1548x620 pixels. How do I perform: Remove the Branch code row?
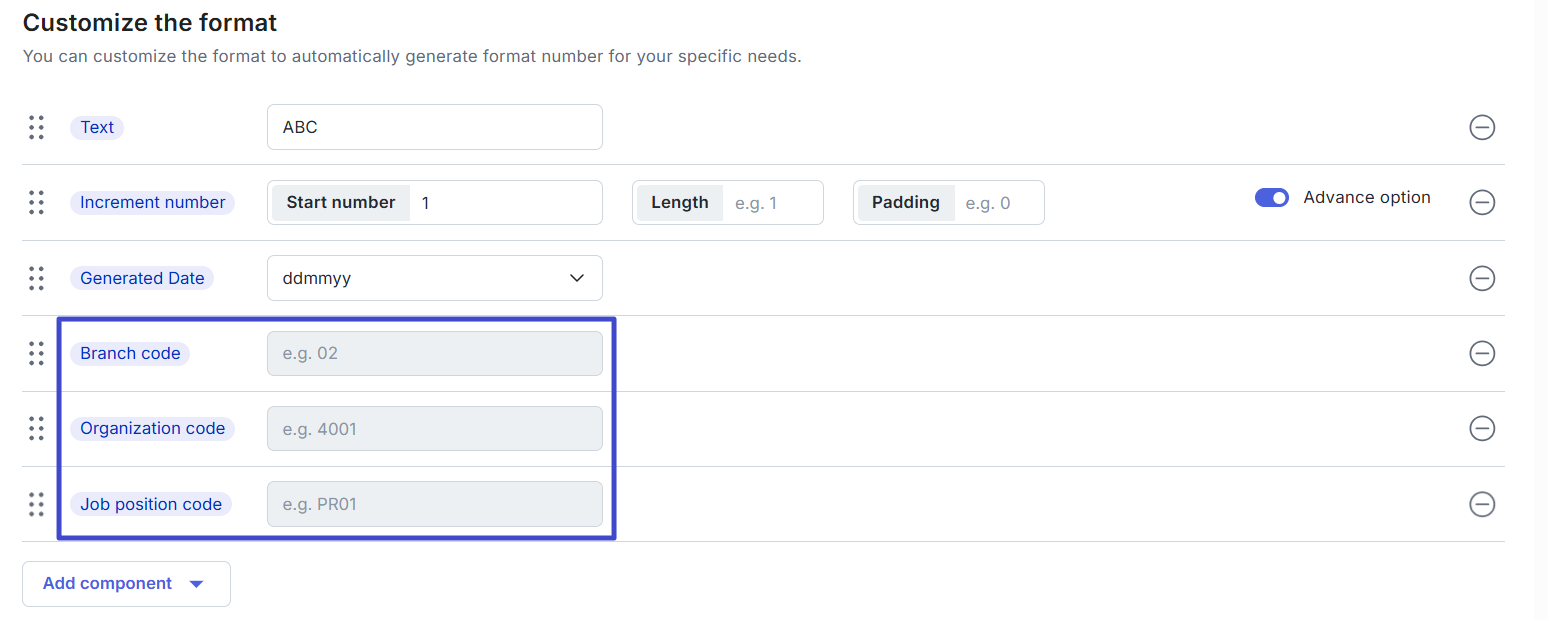click(1482, 353)
